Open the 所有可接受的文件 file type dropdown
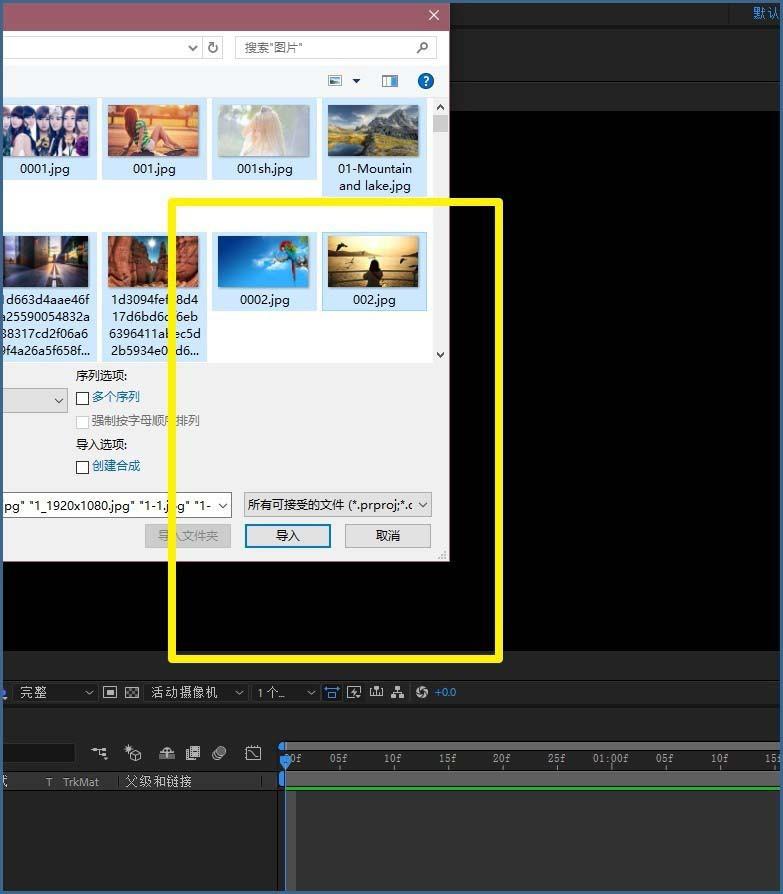The image size is (783, 894). (337, 505)
